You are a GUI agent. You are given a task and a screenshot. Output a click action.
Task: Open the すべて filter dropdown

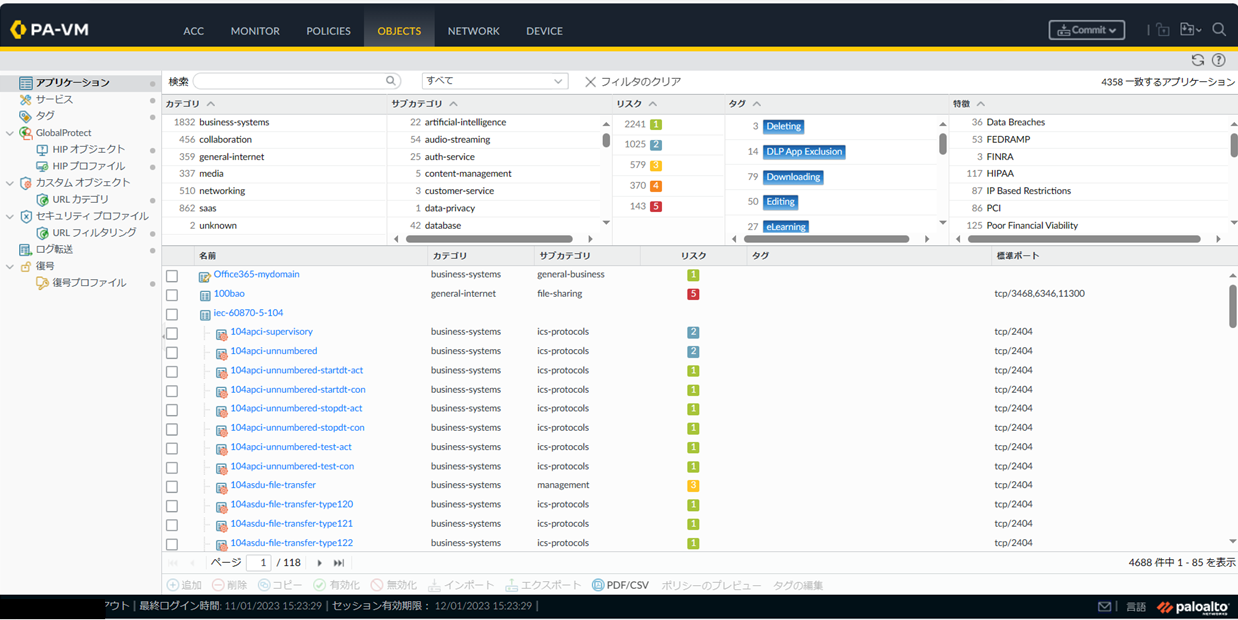[494, 81]
